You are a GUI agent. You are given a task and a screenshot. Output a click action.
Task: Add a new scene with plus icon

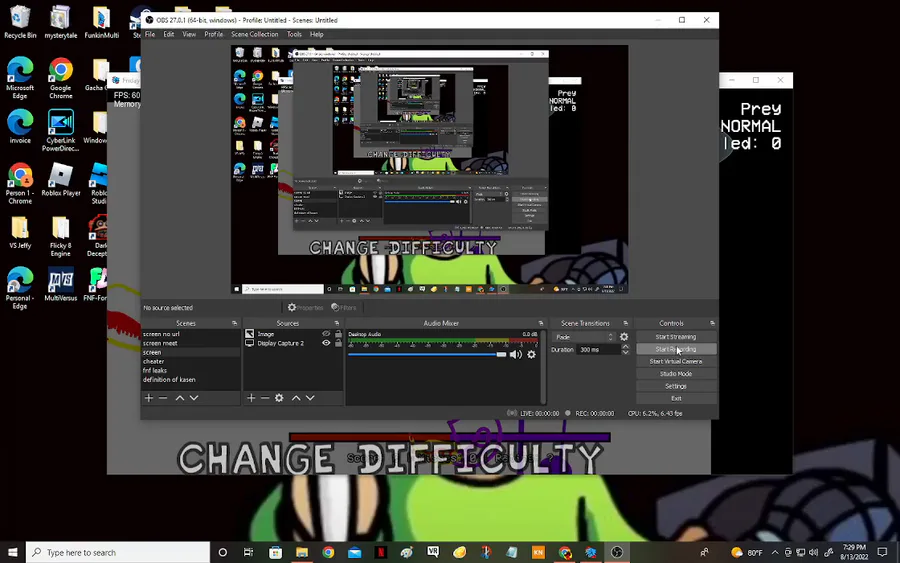click(x=149, y=398)
